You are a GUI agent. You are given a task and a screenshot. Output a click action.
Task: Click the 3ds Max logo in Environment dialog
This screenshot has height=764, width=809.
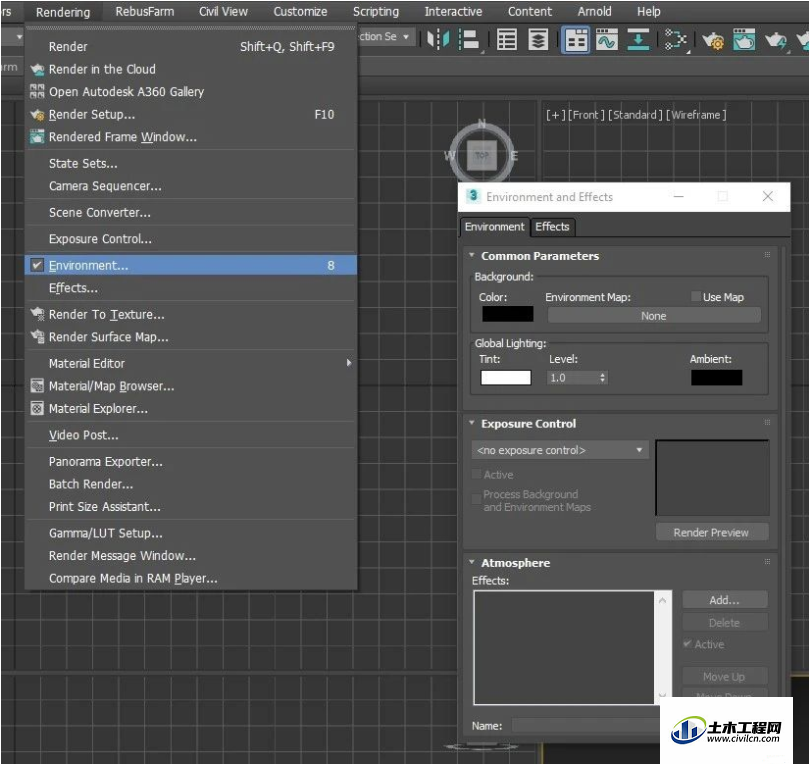pyautogui.click(x=473, y=196)
